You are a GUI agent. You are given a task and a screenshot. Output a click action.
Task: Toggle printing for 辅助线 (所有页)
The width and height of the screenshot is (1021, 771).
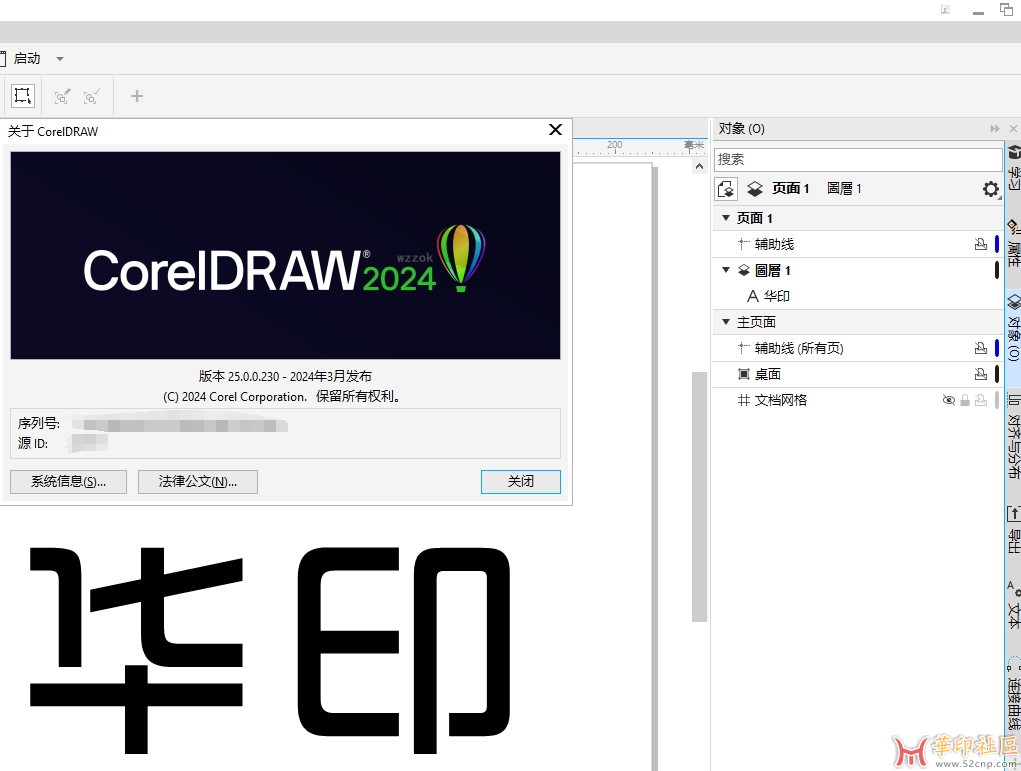pyautogui.click(x=981, y=348)
